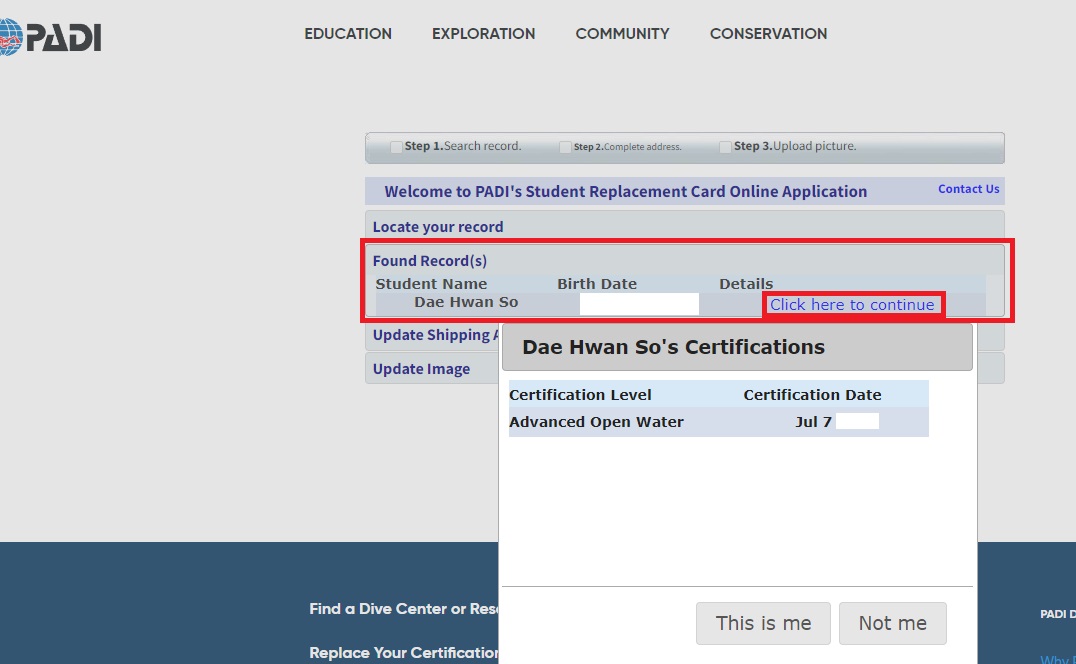Viewport: 1076px width, 664px height.
Task: Click the Certification Date column header
Action: (x=812, y=395)
